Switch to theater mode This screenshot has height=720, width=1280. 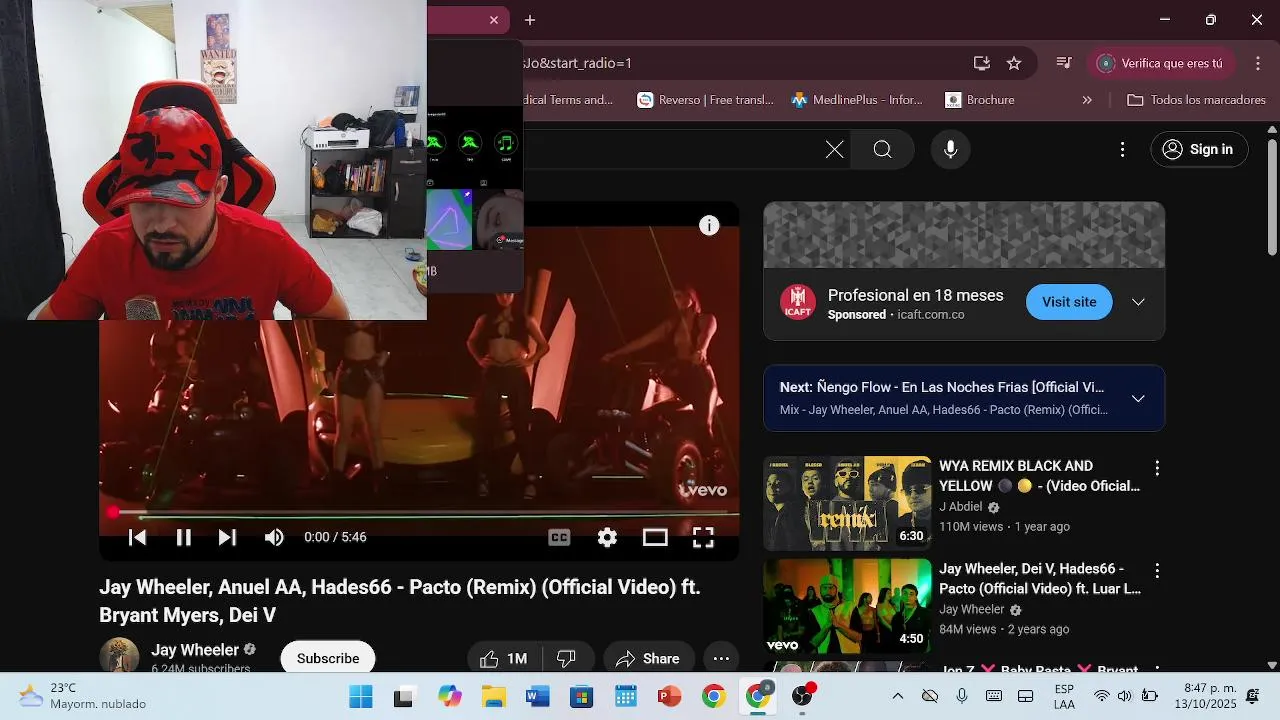click(x=655, y=537)
